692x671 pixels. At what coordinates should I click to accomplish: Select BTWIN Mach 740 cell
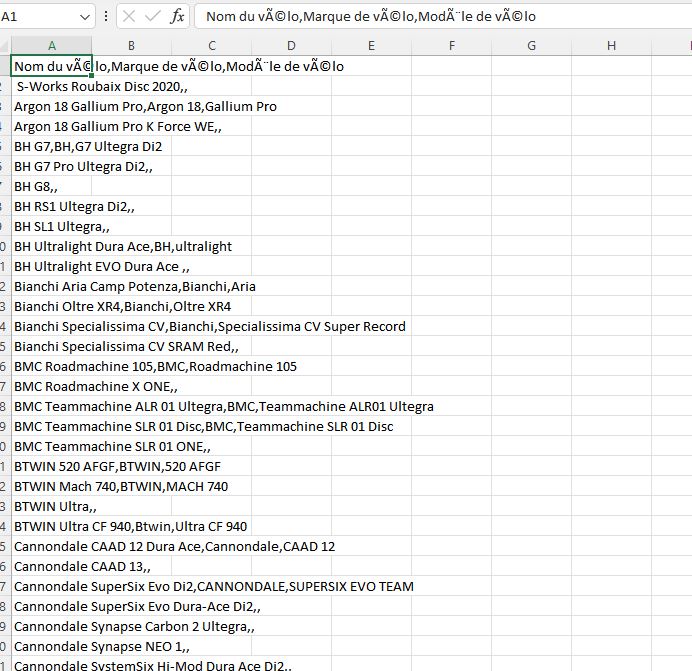(x=52, y=486)
